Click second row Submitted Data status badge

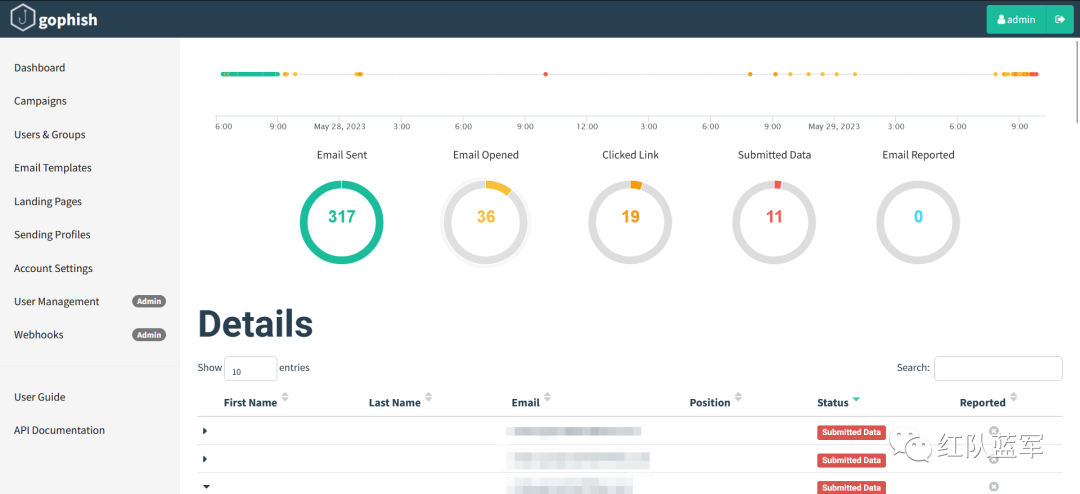point(851,460)
